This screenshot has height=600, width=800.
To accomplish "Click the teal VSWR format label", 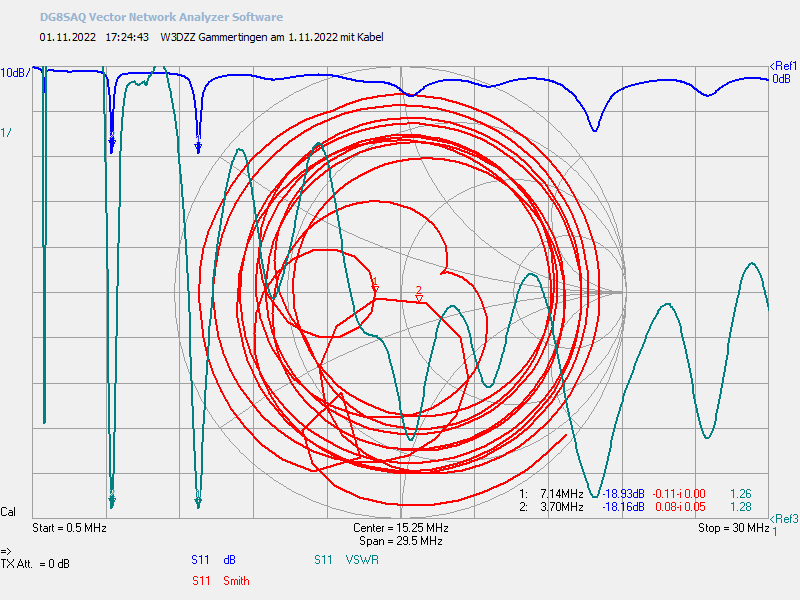I will pos(362,560).
